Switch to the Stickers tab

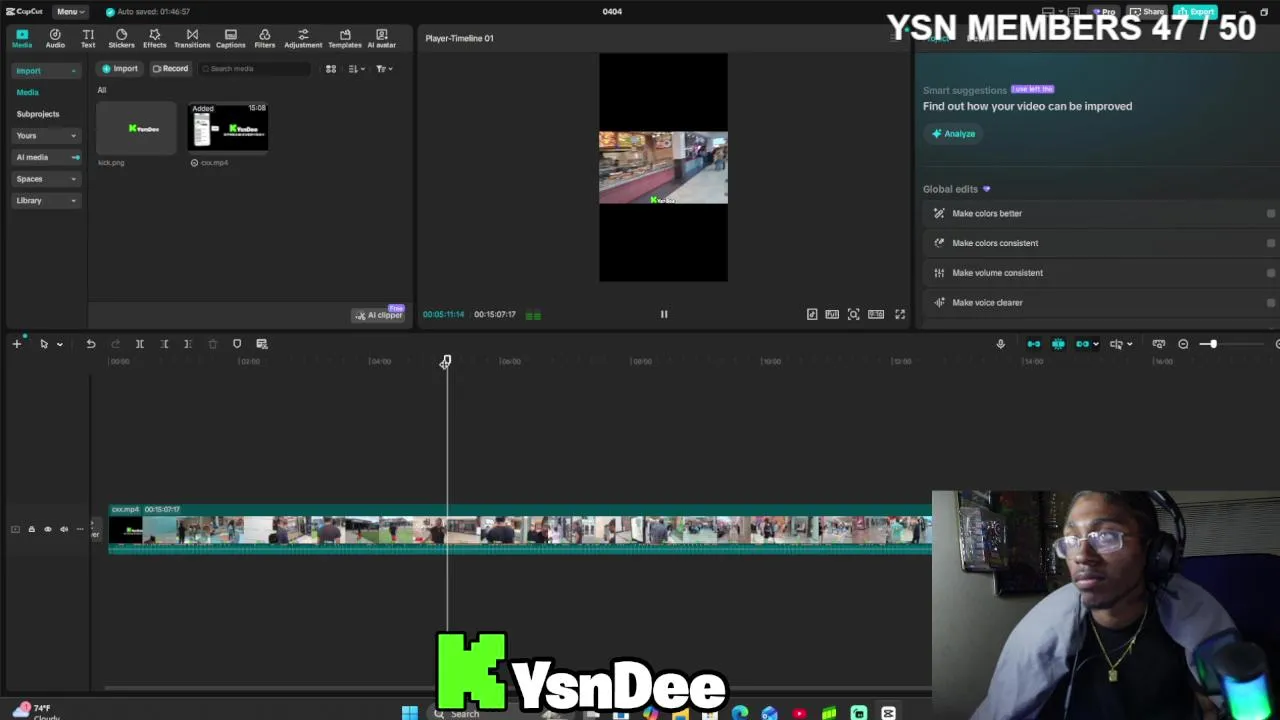pos(121,38)
